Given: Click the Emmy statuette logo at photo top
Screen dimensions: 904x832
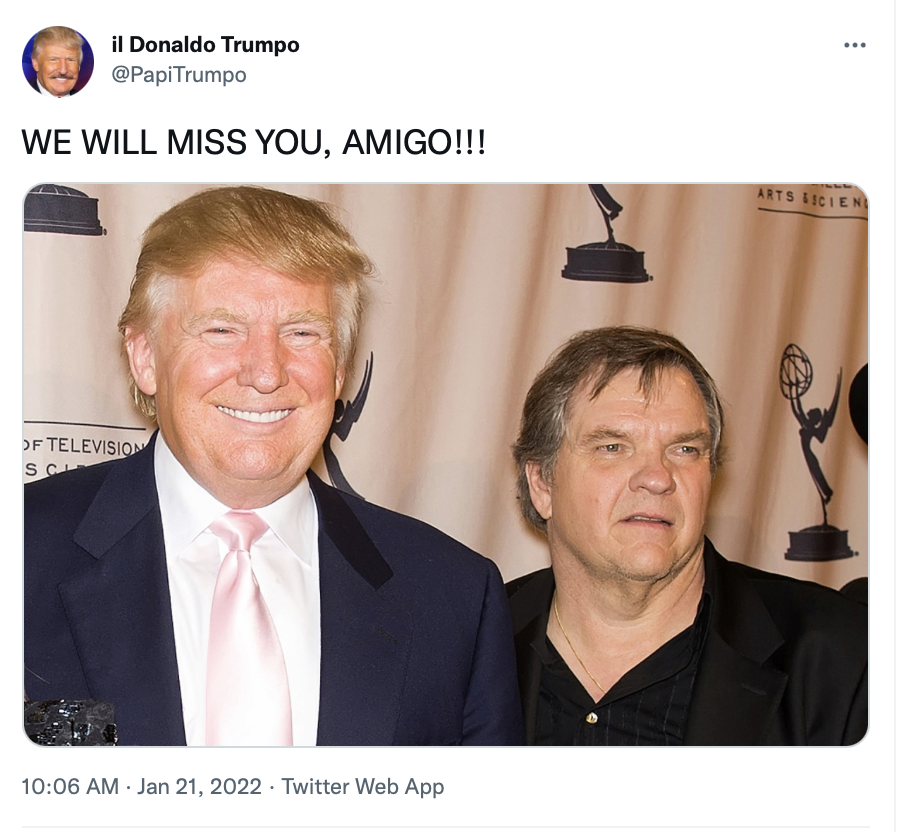Looking at the screenshot, I should point(605,234).
